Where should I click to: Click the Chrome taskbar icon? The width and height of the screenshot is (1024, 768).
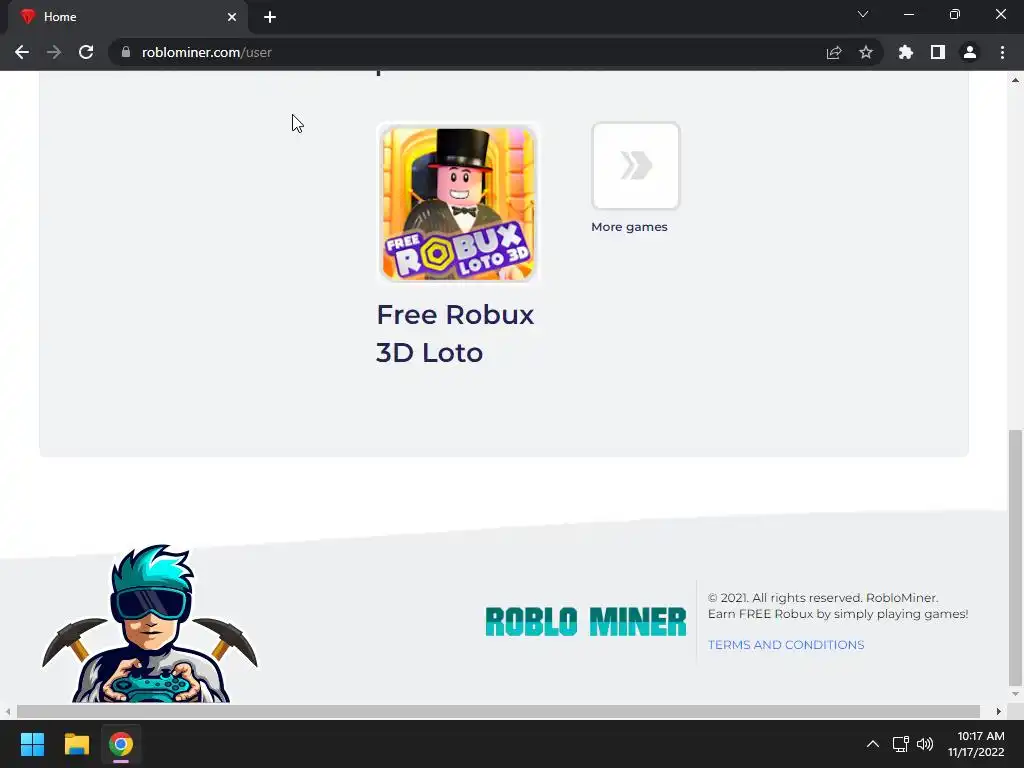tap(121, 744)
